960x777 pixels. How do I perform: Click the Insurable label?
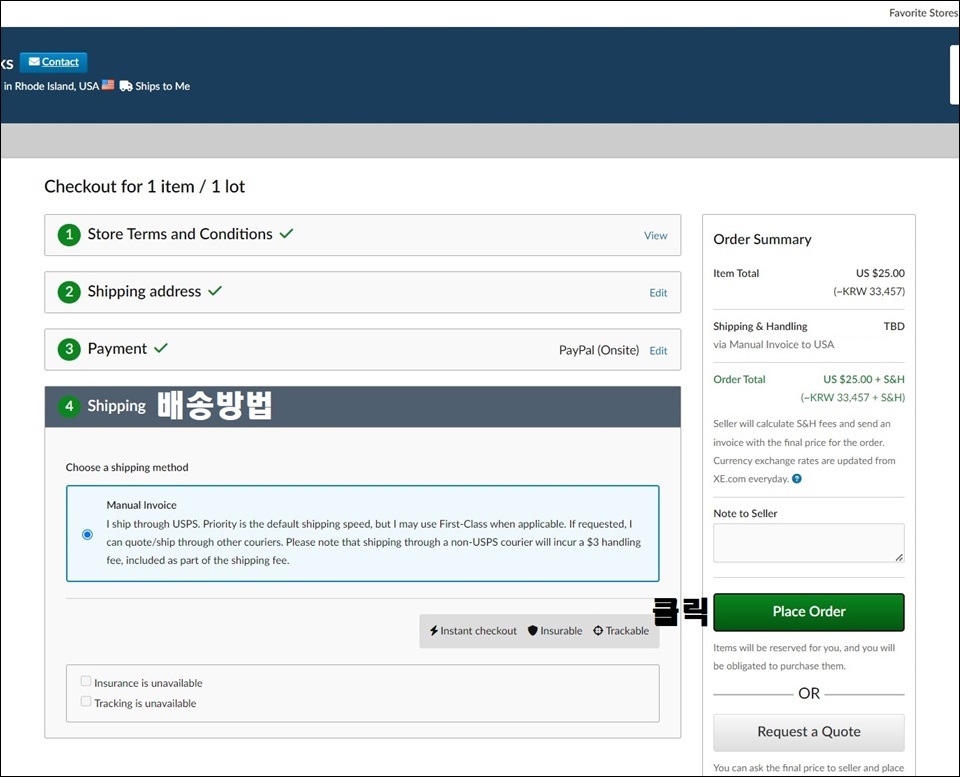tap(561, 631)
